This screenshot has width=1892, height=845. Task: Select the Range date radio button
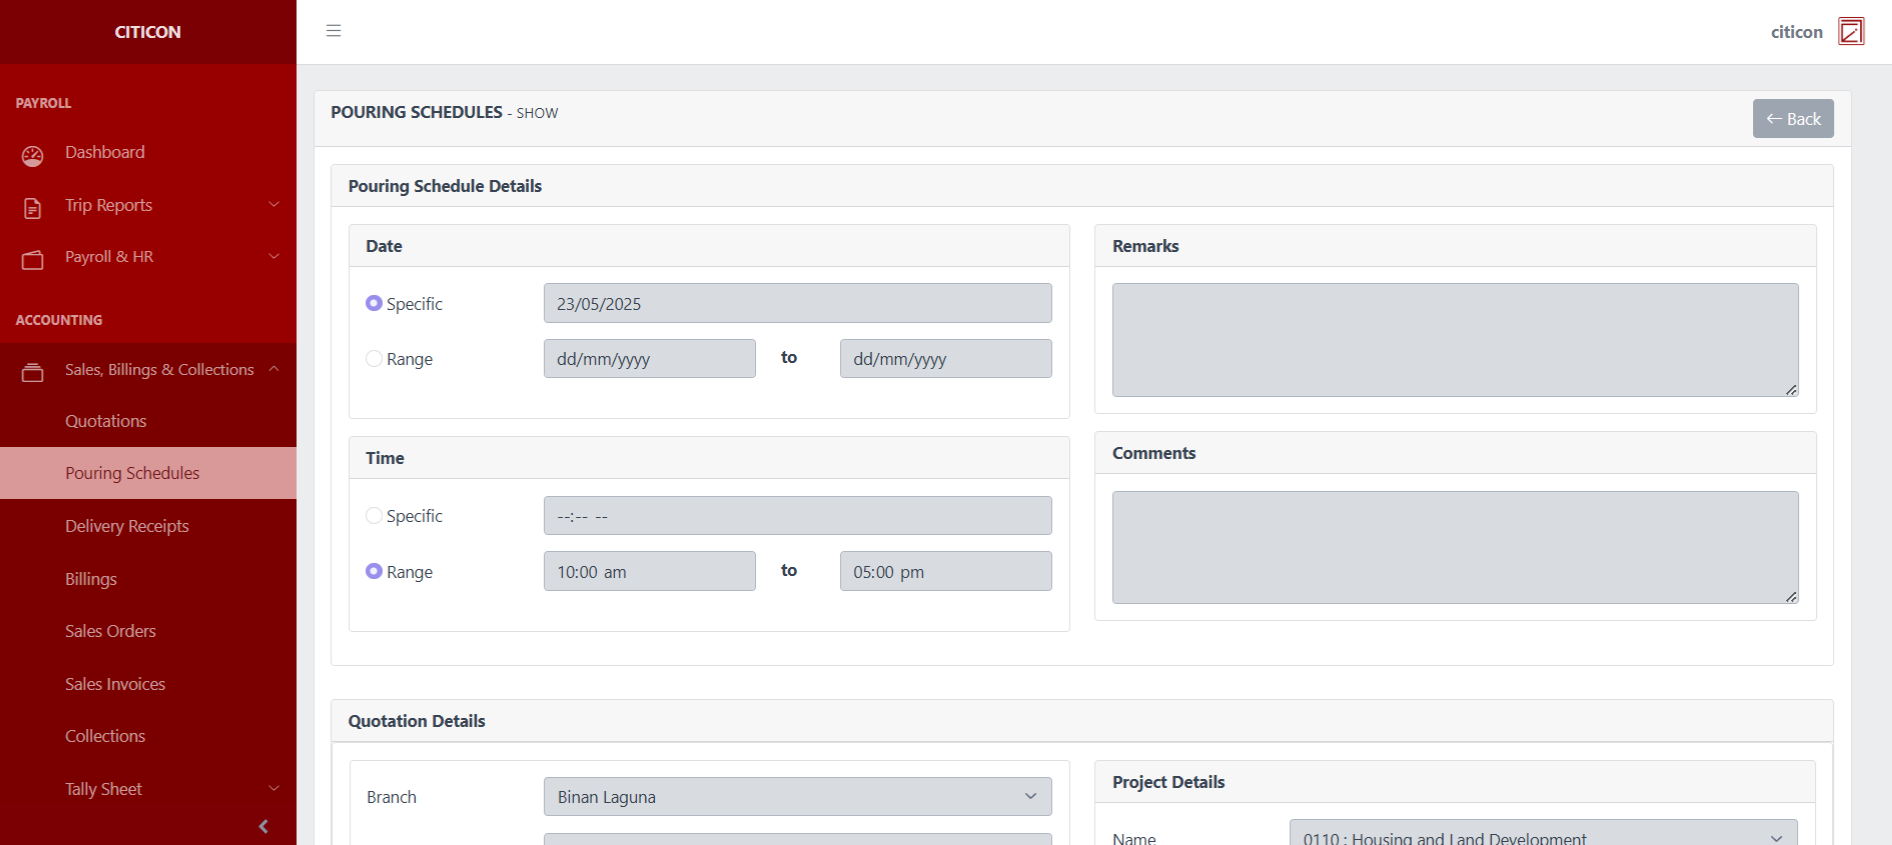pos(374,358)
